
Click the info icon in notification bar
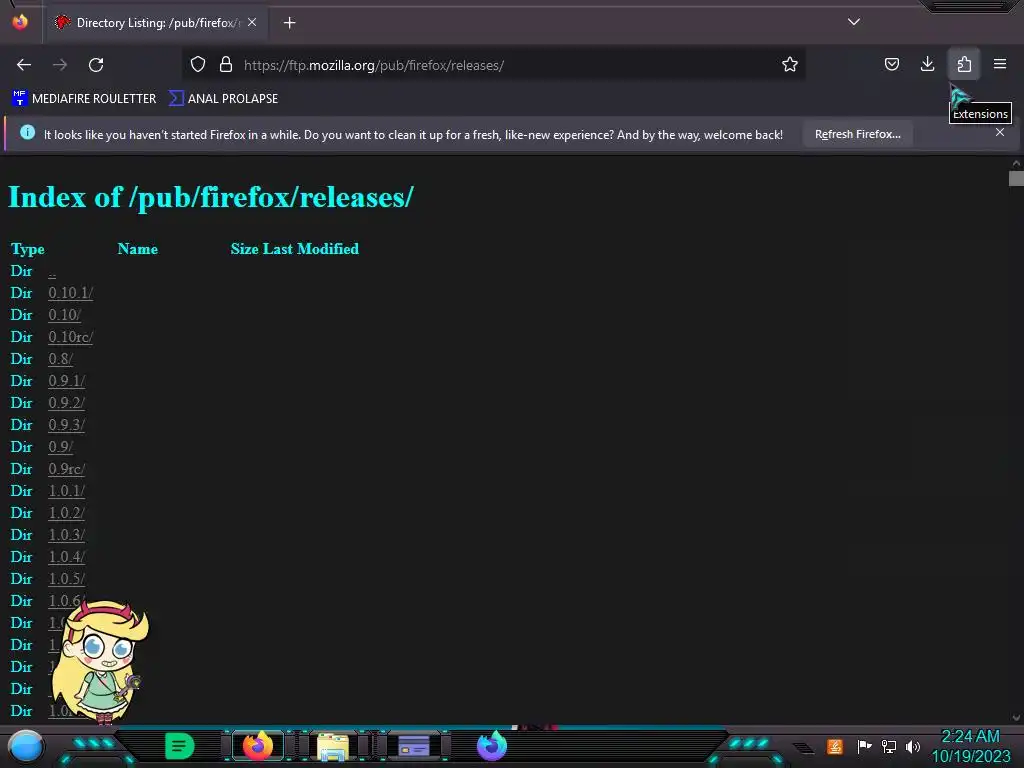pyautogui.click(x=27, y=133)
